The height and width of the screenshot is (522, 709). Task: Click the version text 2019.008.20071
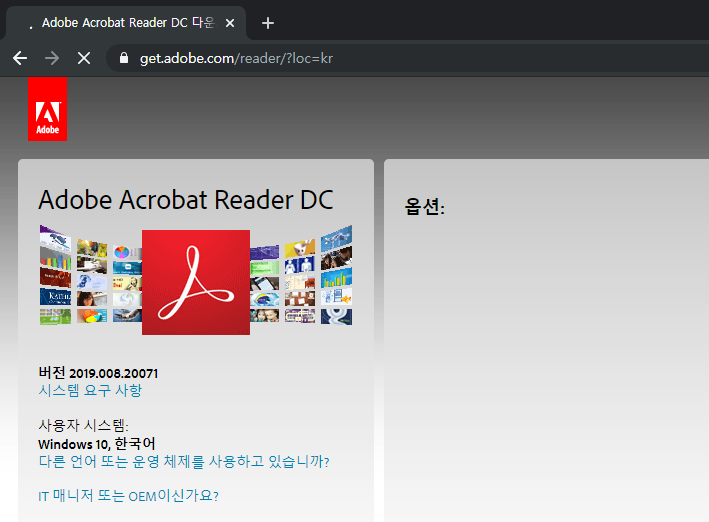(113, 373)
